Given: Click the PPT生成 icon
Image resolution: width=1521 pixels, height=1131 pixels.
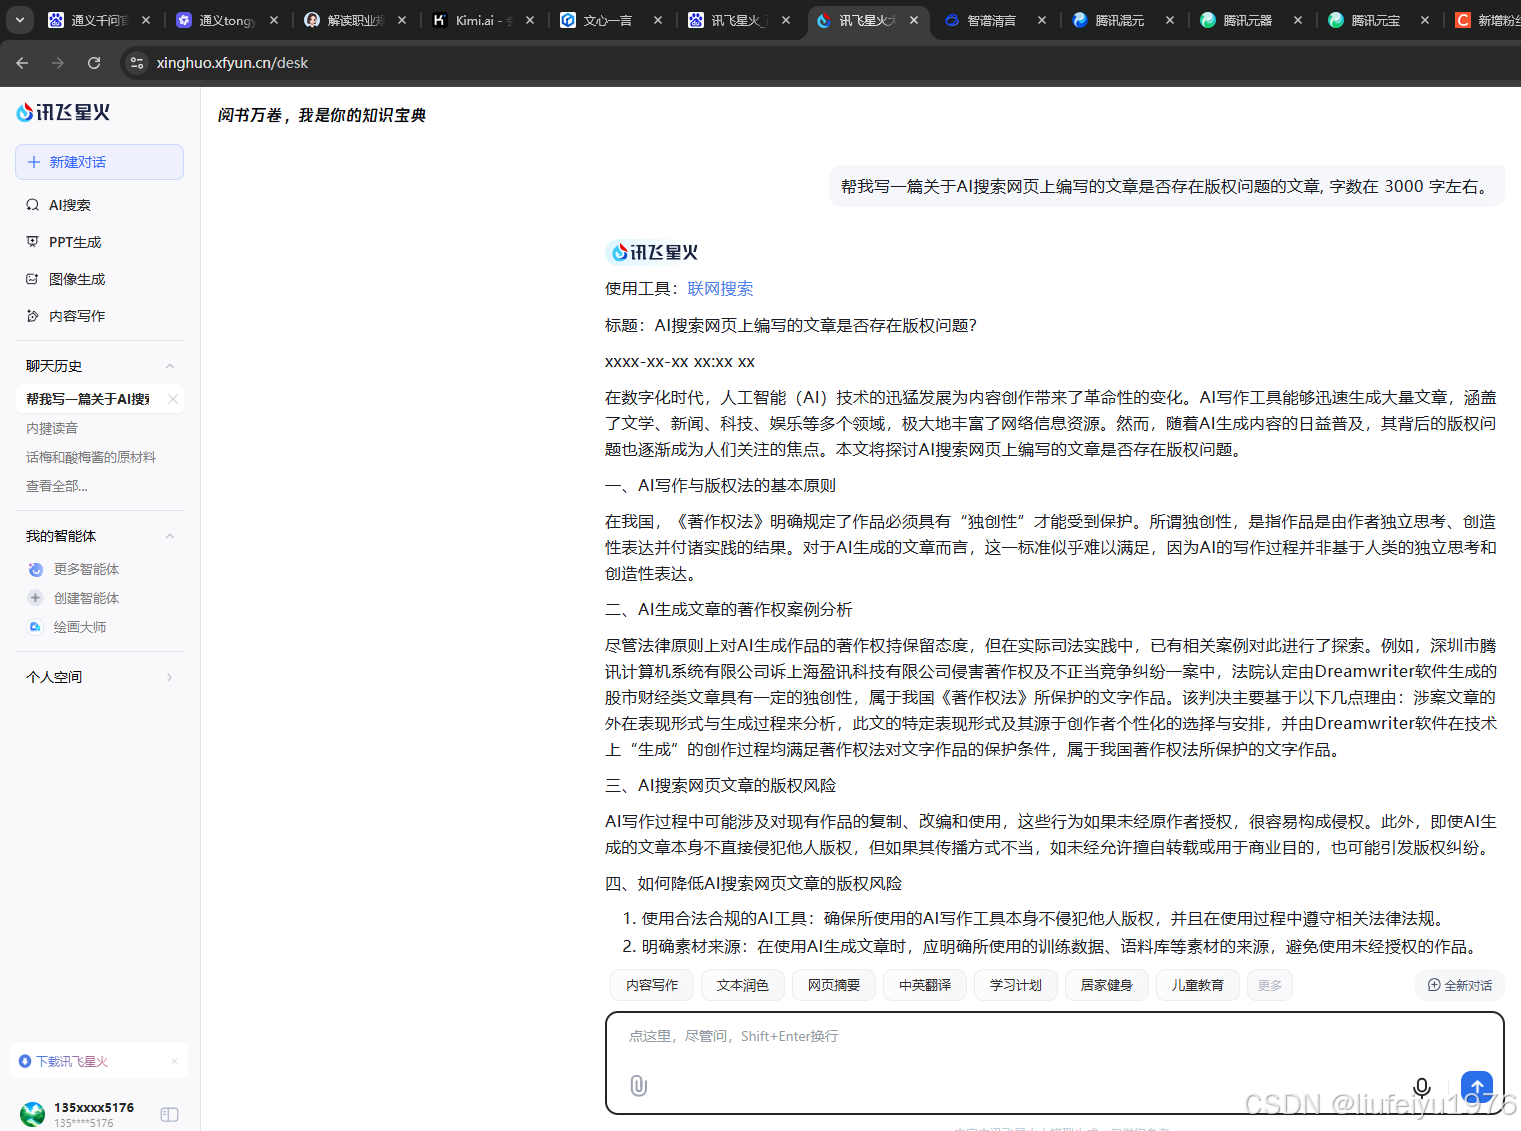Looking at the screenshot, I should tap(32, 242).
